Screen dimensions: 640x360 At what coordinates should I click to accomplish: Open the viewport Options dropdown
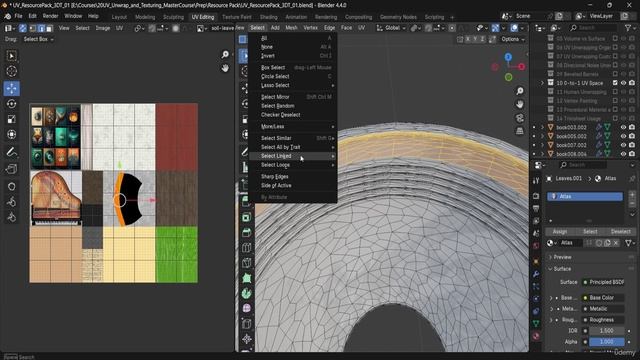(513, 40)
